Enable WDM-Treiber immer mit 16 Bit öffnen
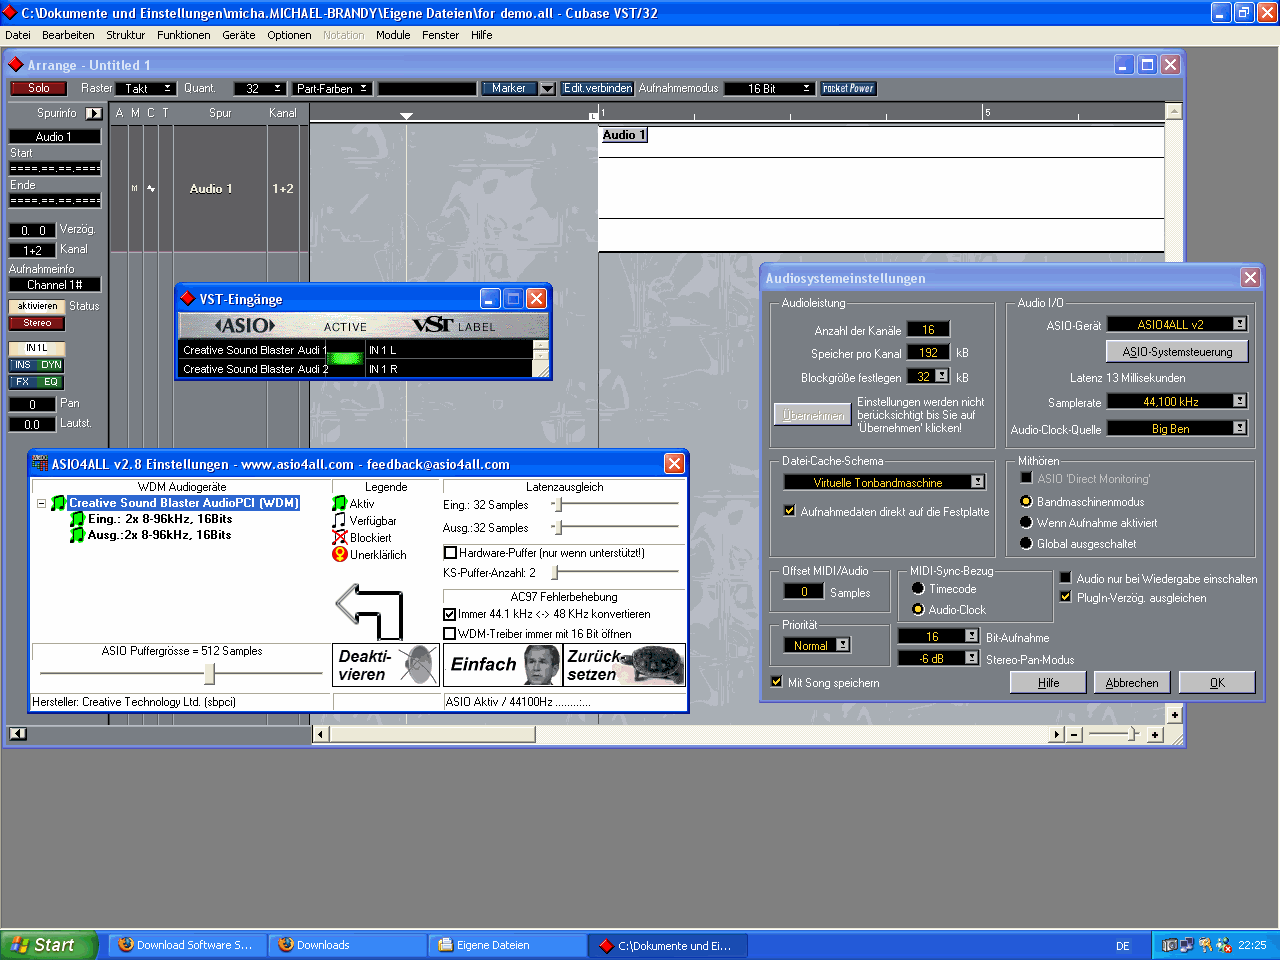Image resolution: width=1280 pixels, height=960 pixels. 450,633
